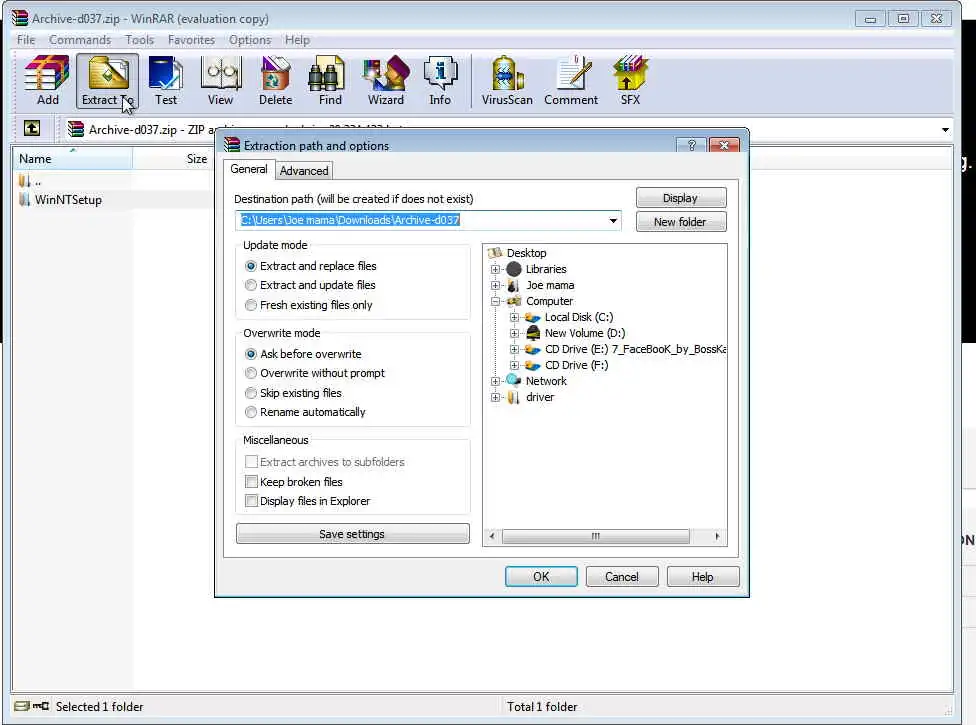
Task: Click the Delete toolbar icon
Action: 275,80
